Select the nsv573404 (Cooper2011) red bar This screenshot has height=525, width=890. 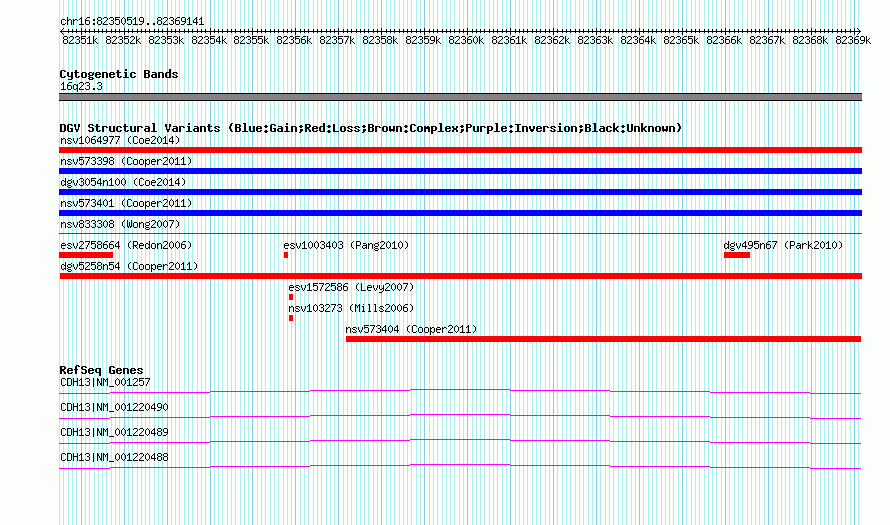click(603, 339)
